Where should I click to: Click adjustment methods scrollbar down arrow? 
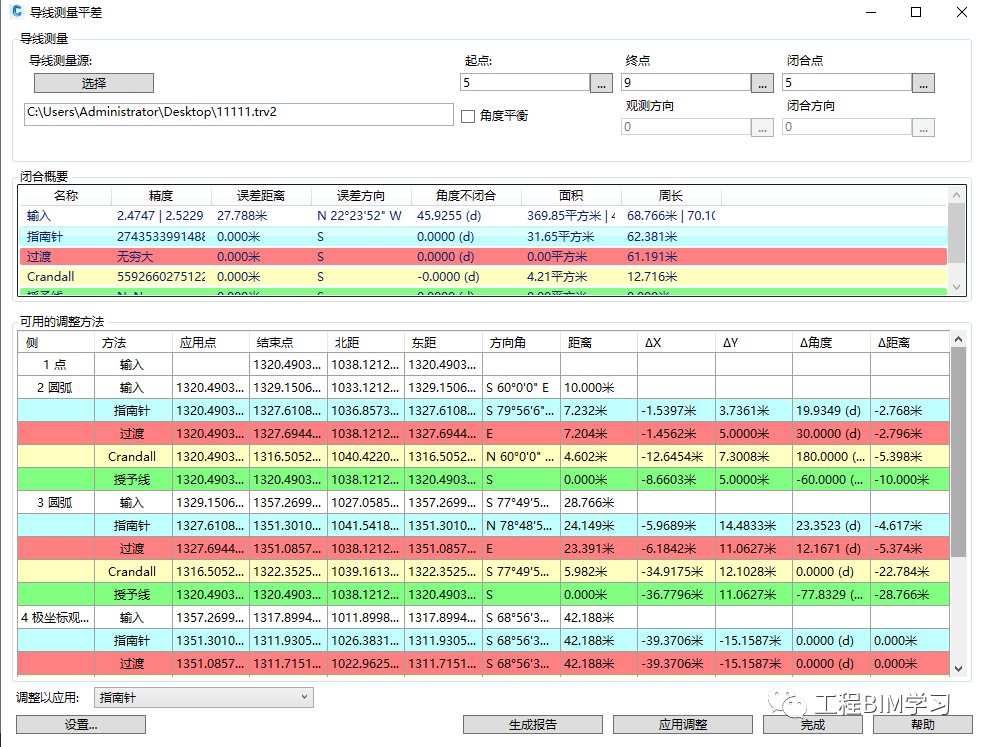tap(959, 669)
